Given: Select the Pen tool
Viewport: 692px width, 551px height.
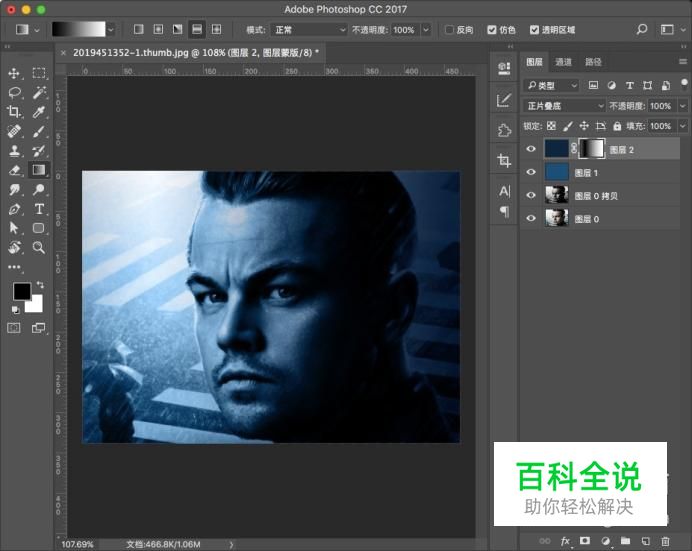Looking at the screenshot, I should click(14, 209).
